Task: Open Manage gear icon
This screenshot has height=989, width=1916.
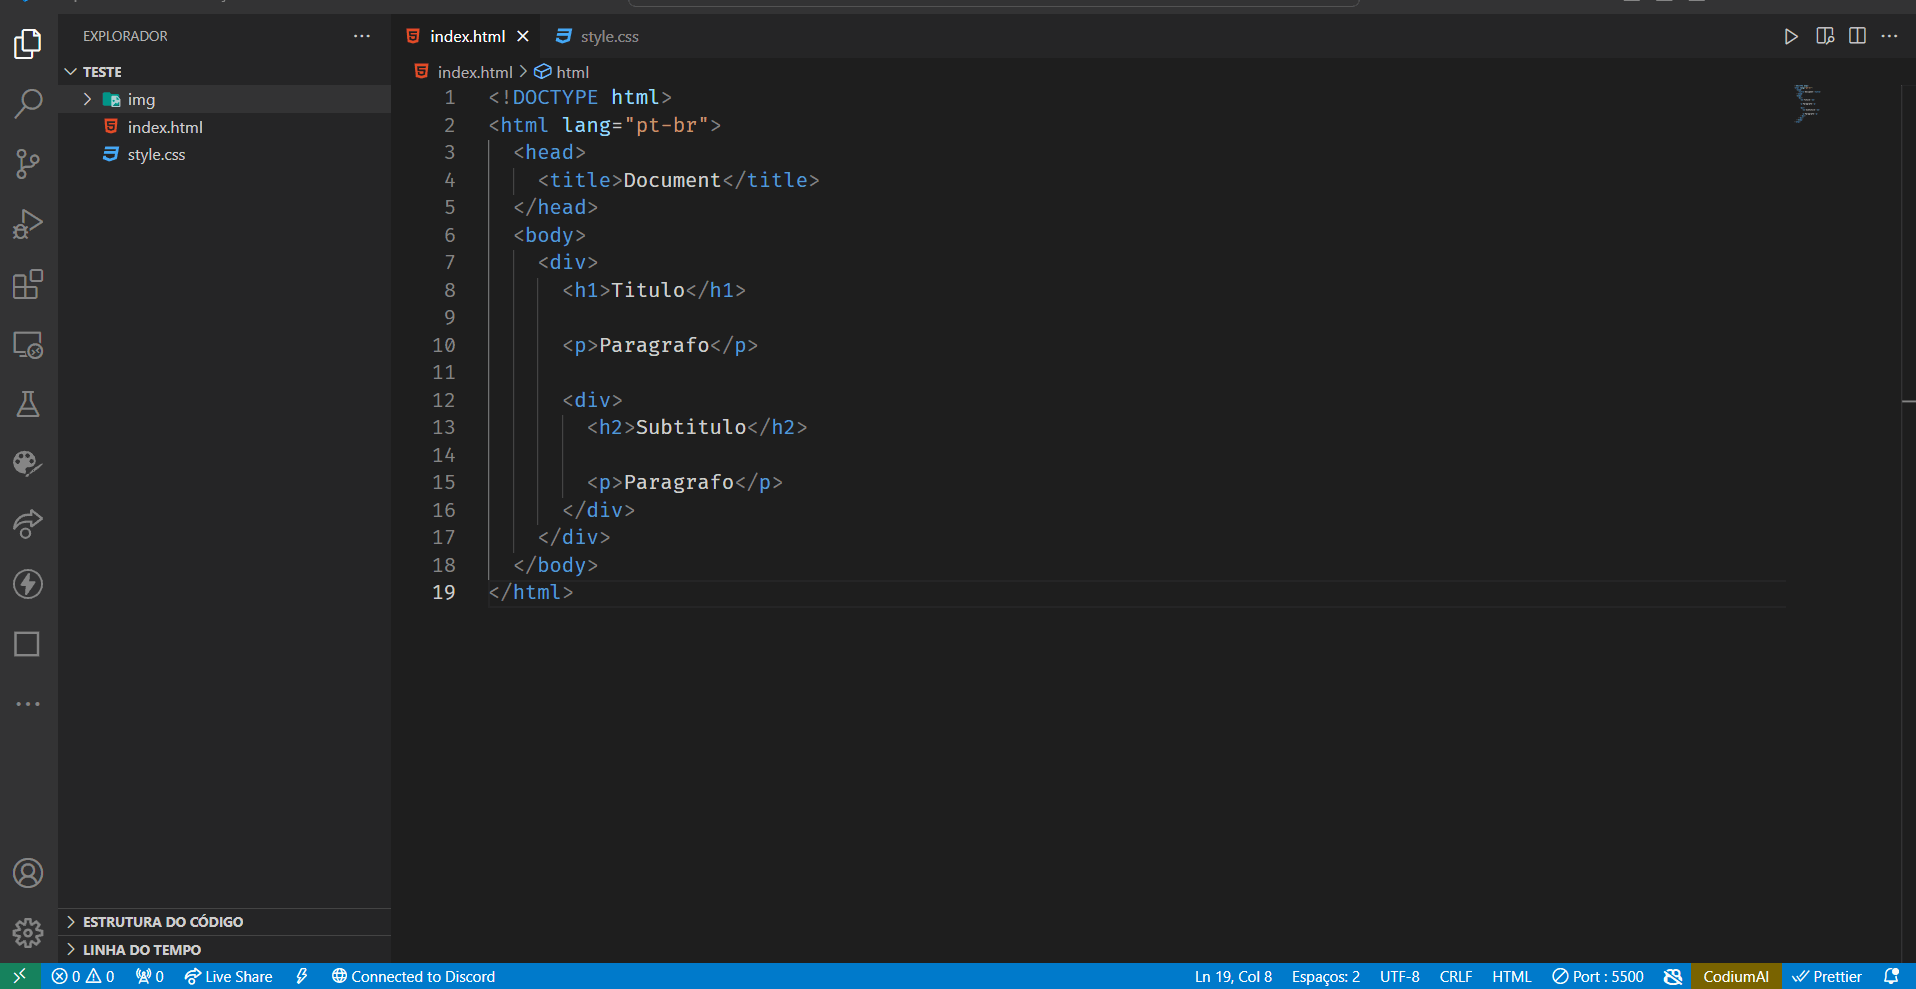Action: (x=28, y=933)
